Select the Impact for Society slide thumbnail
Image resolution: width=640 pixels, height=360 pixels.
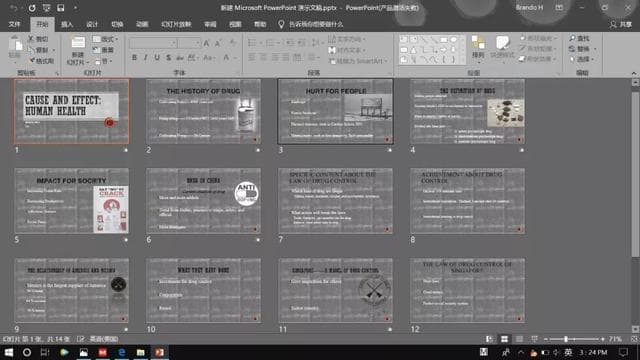pyautogui.click(x=71, y=200)
